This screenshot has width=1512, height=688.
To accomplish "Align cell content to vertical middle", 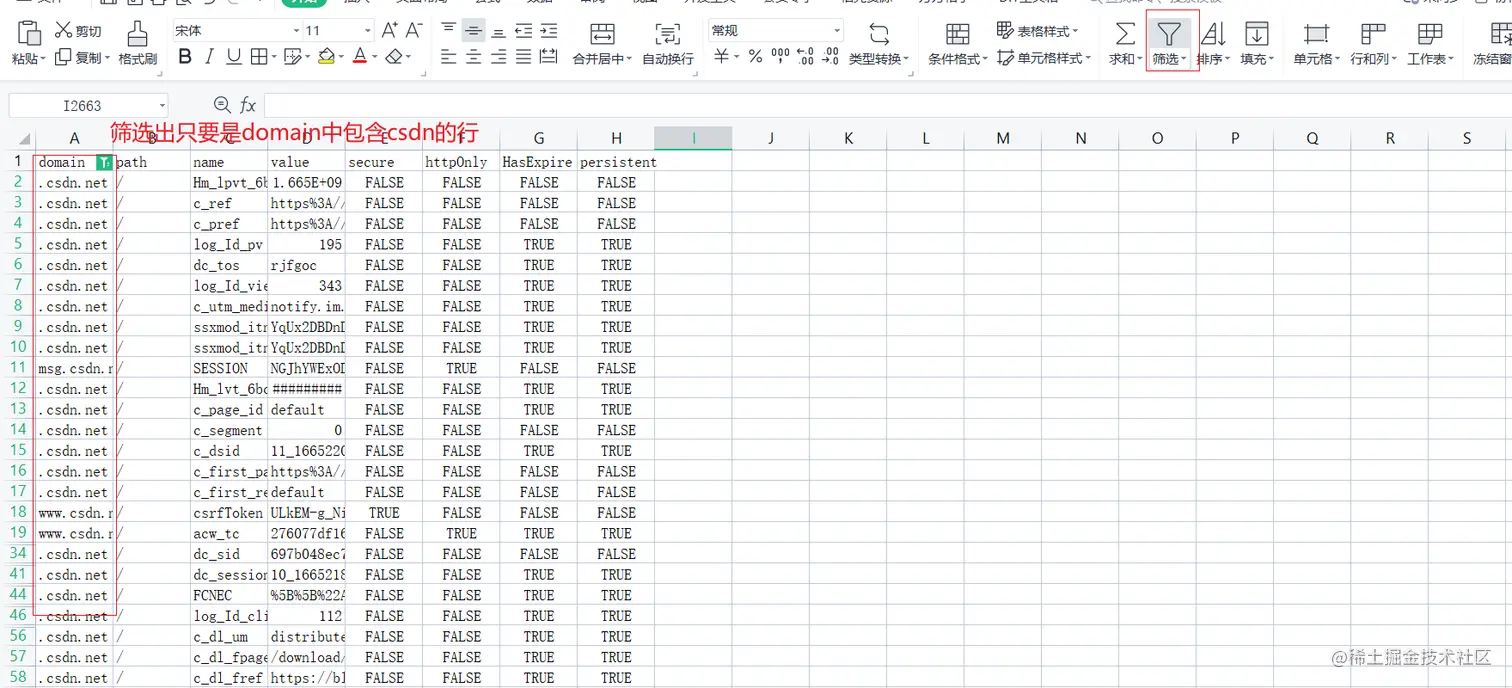I will coord(474,31).
